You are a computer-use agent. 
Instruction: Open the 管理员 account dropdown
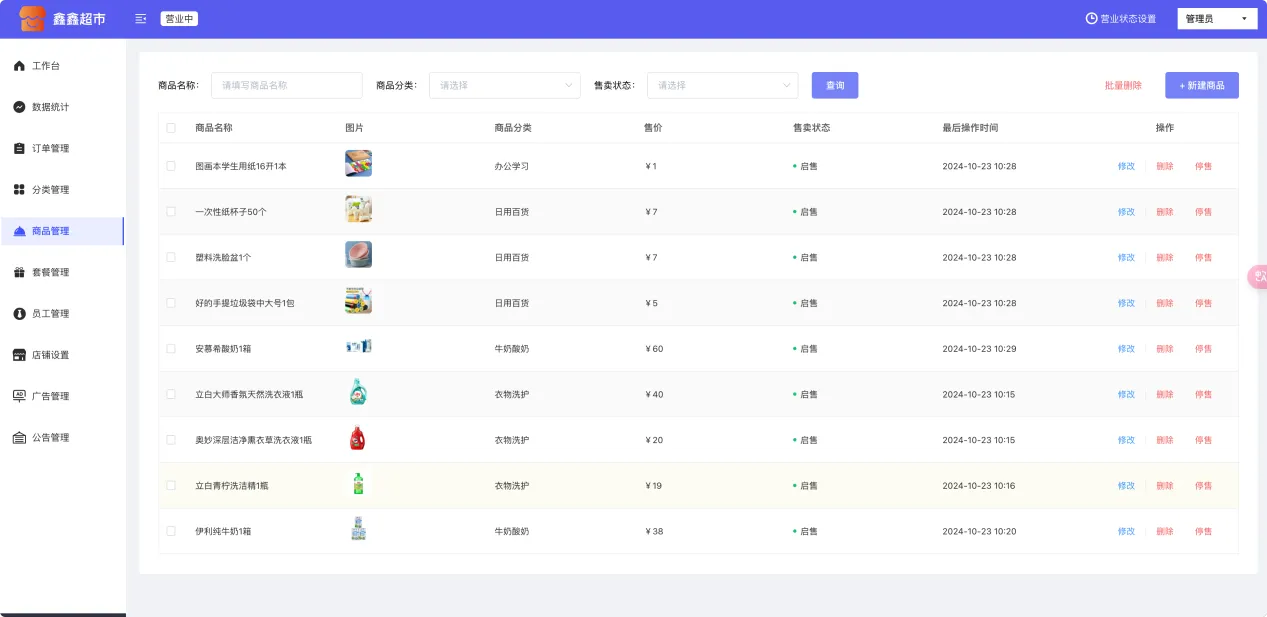[1217, 19]
